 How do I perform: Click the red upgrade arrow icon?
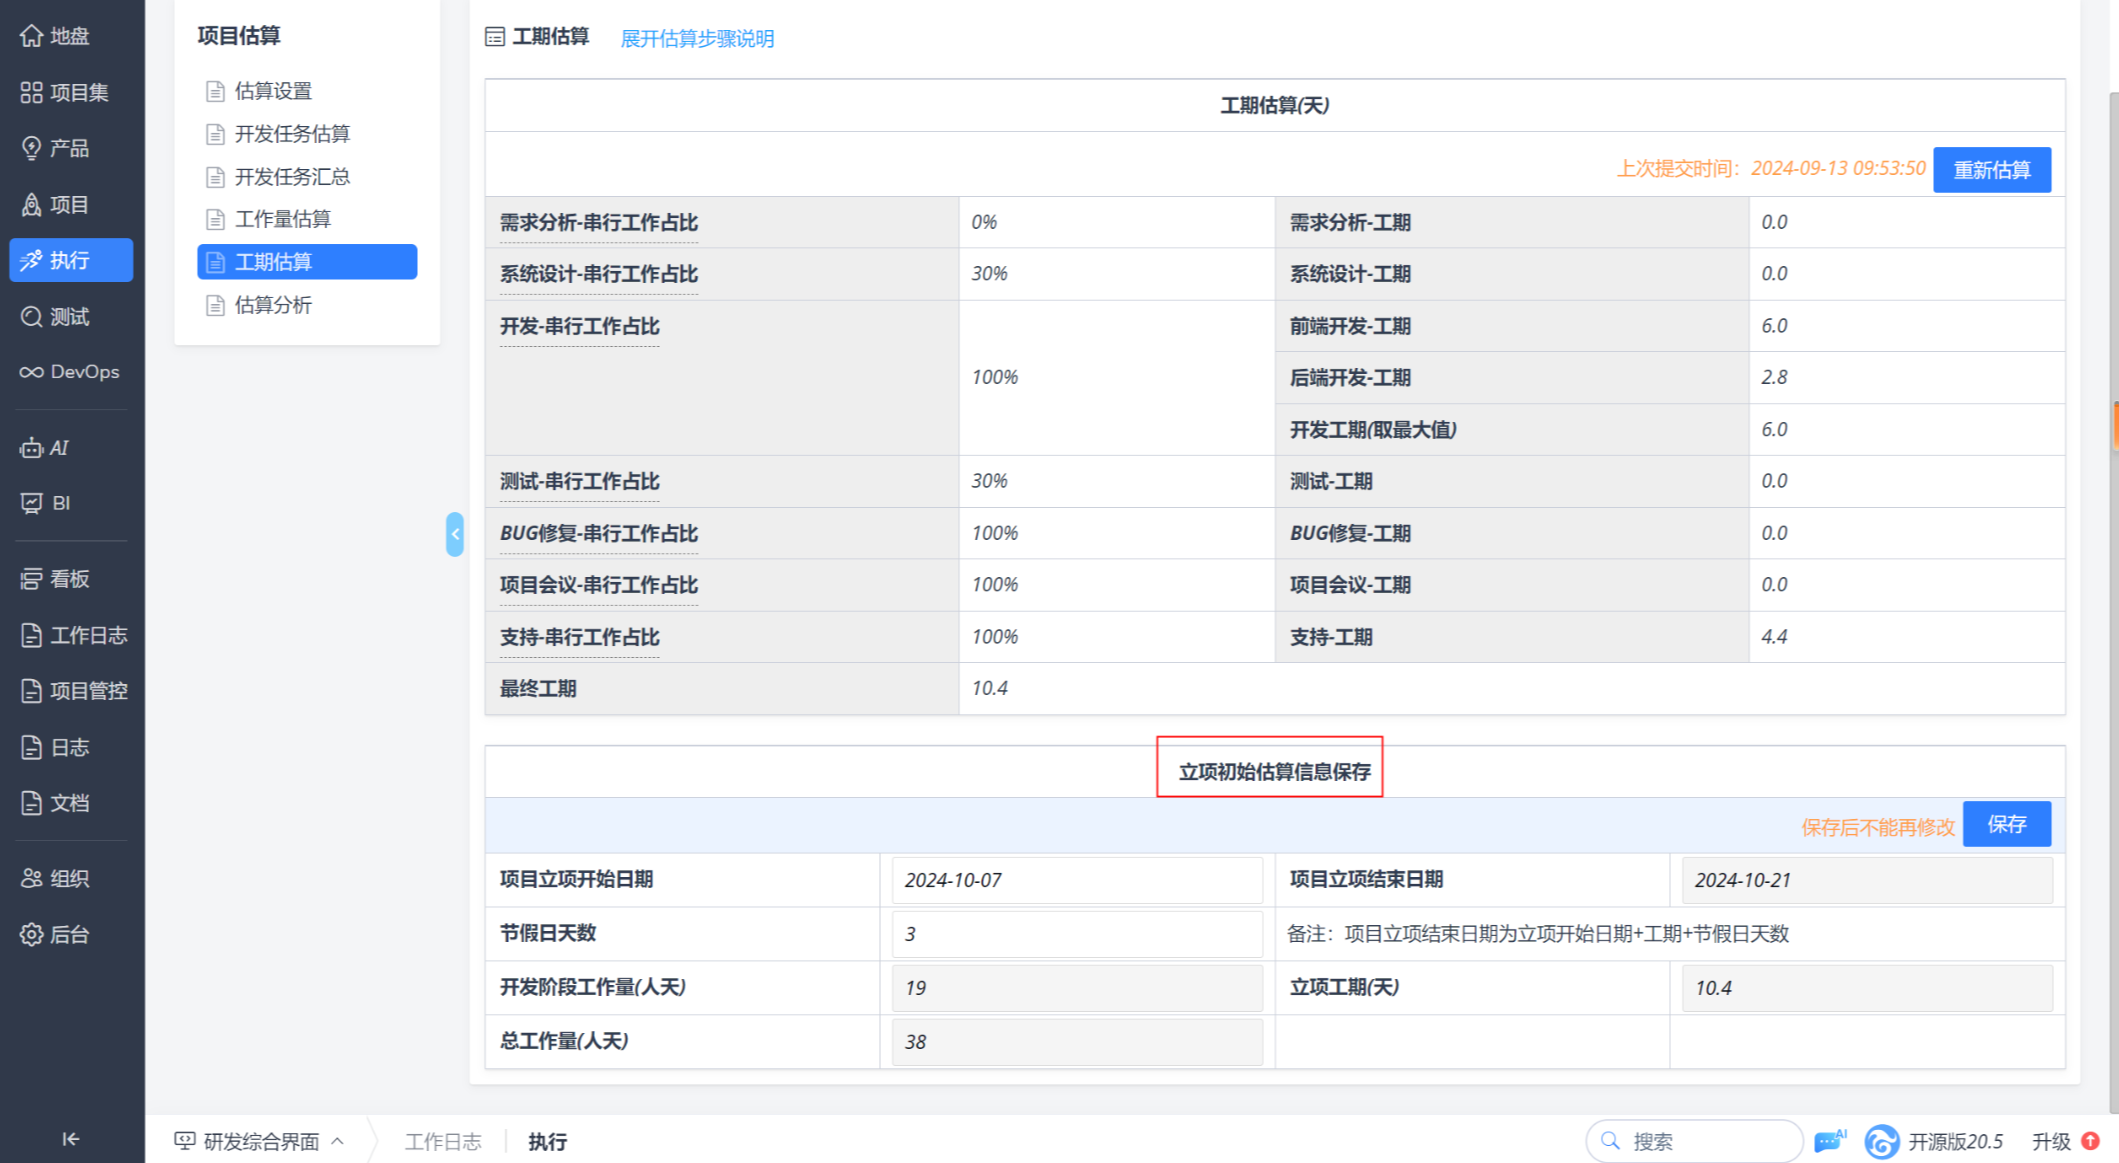click(2090, 1141)
